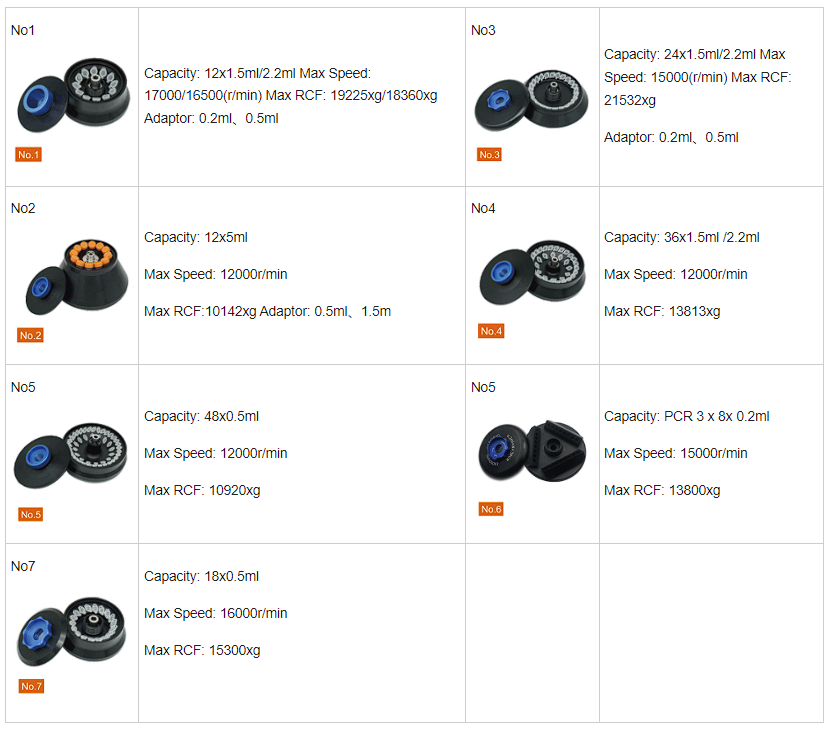
Task: Open the triangular PCR rotor image
Action: 532,450
